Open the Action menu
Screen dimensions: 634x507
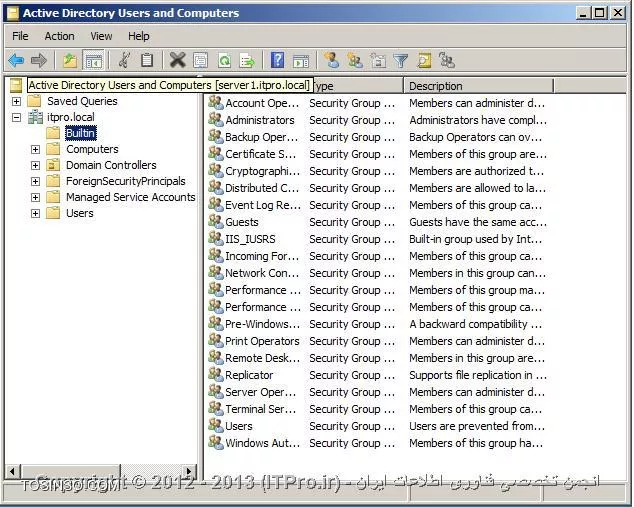point(59,36)
